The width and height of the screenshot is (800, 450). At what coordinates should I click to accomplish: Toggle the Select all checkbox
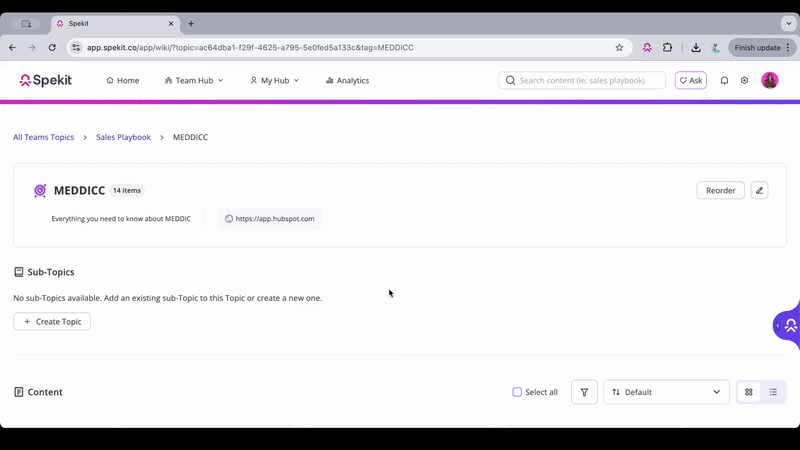(x=517, y=392)
